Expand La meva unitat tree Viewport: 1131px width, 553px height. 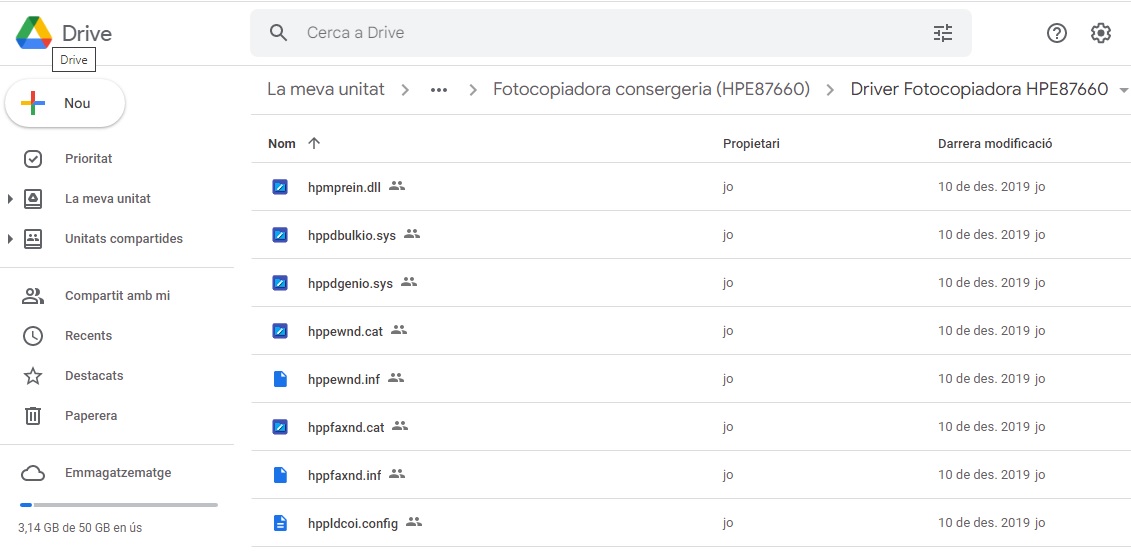coord(10,199)
